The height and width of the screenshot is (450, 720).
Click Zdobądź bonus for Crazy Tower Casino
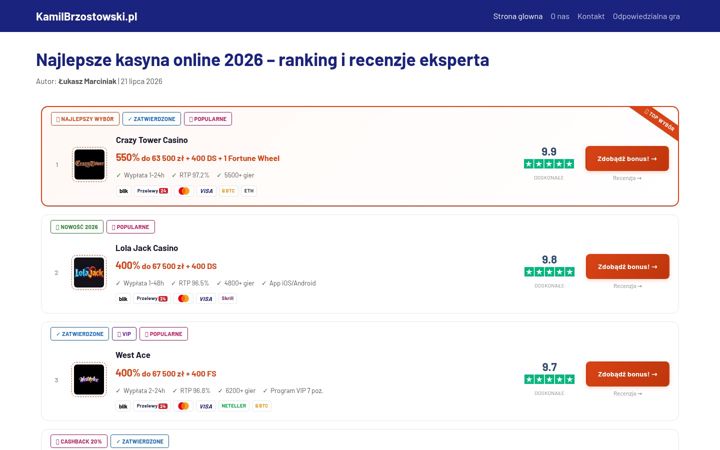click(627, 158)
